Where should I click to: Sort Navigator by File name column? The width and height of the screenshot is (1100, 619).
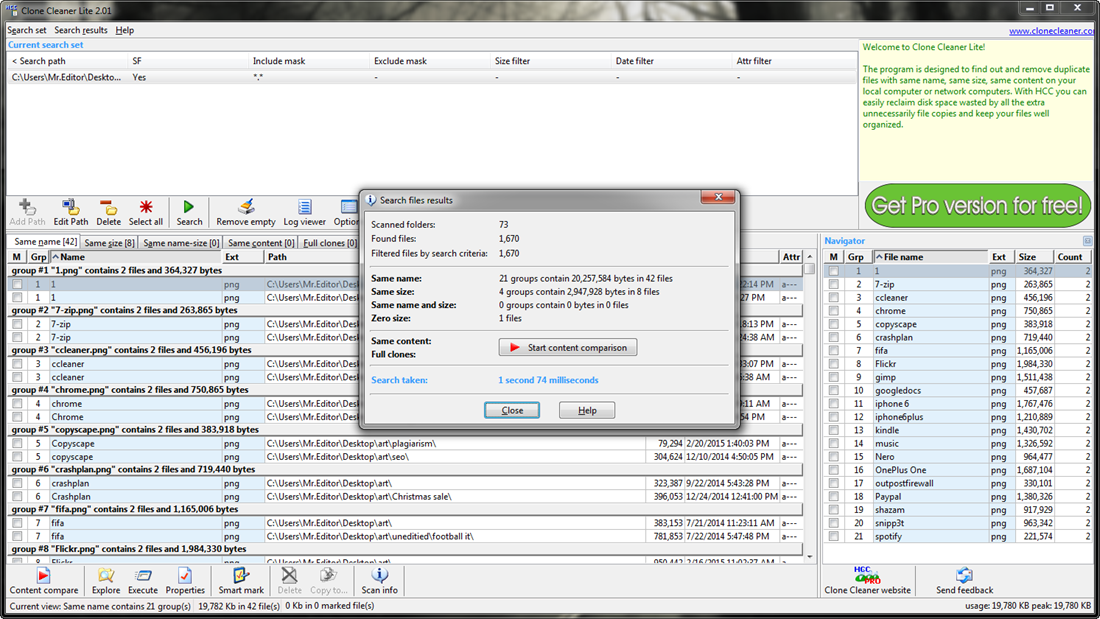click(x=931, y=257)
